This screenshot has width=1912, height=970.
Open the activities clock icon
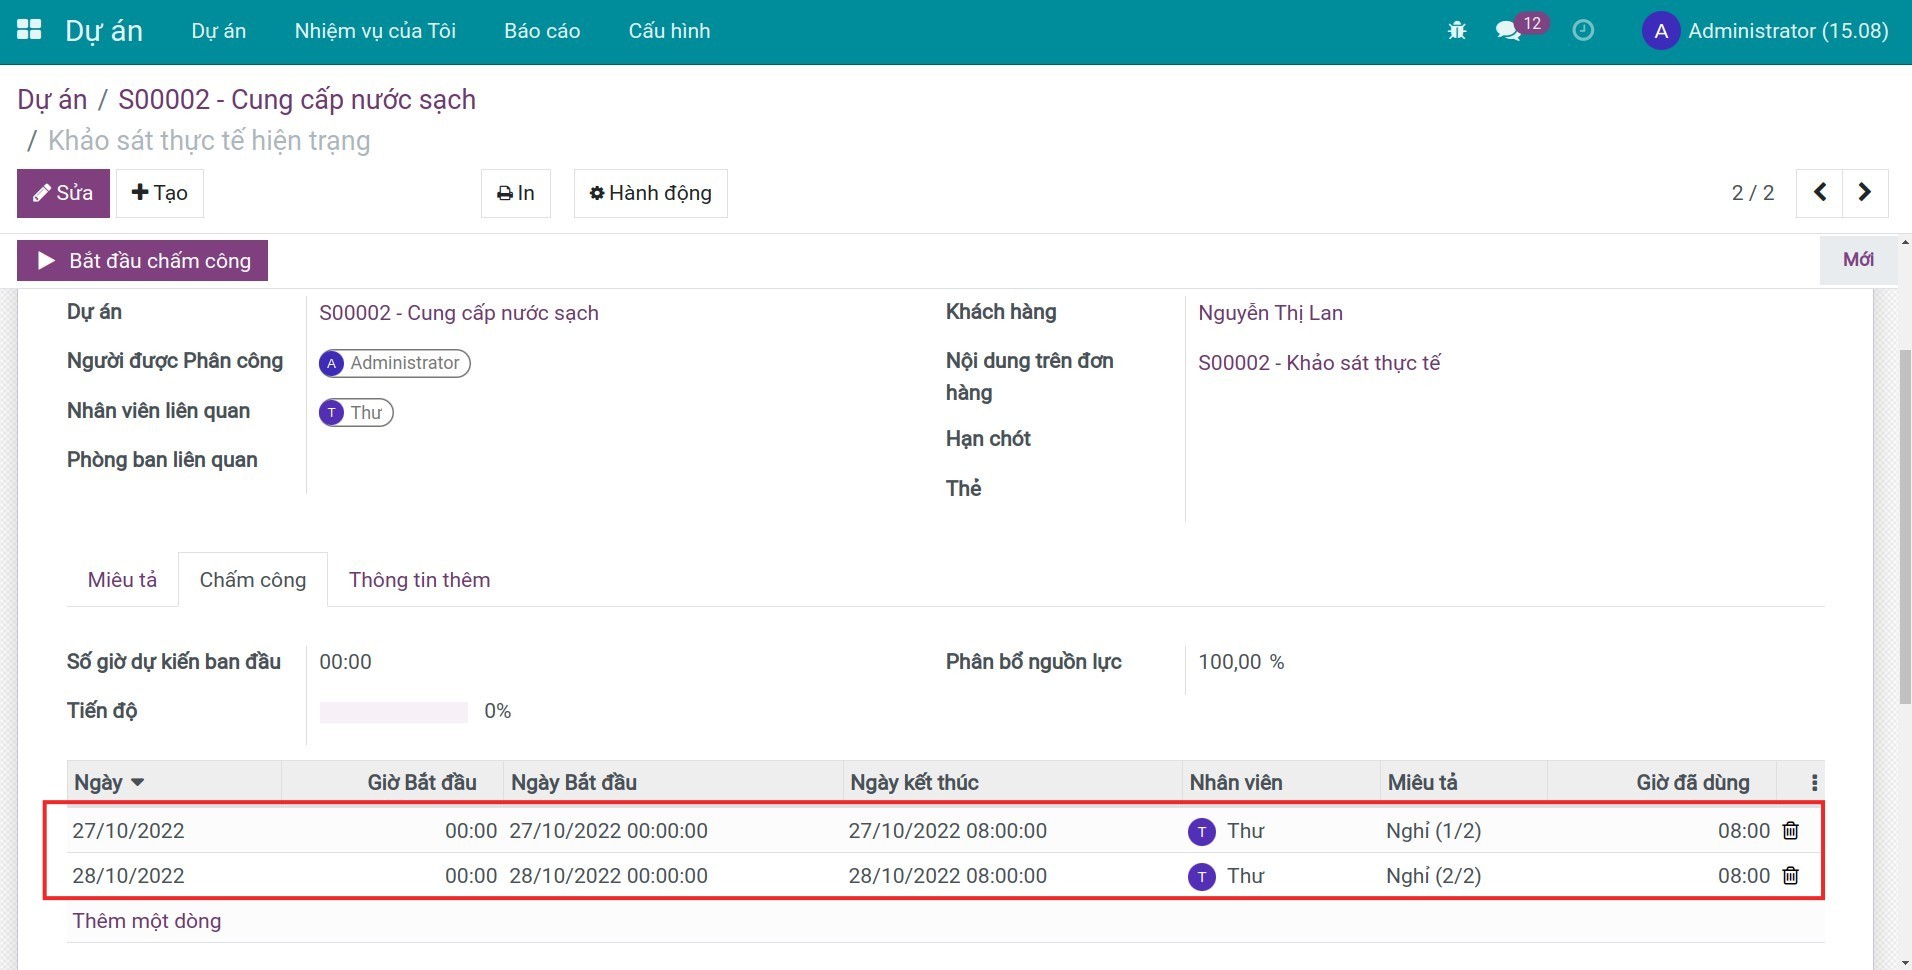(1583, 31)
